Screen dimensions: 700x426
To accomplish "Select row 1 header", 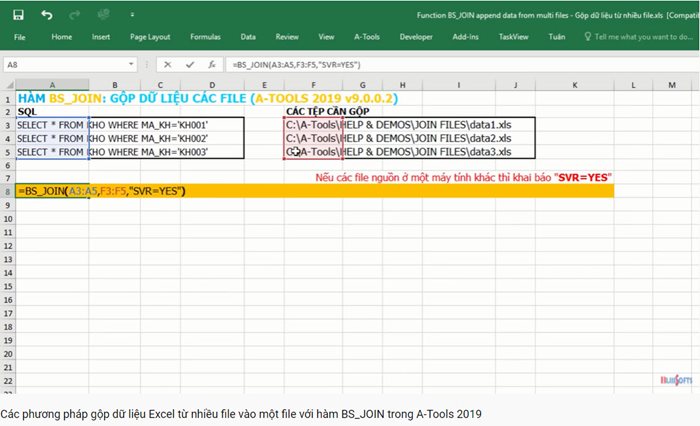I will (8, 98).
